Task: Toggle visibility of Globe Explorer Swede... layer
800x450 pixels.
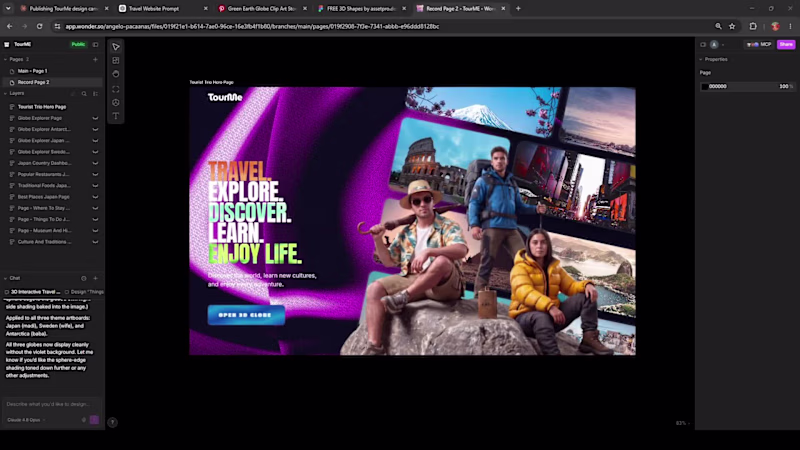Action: [95, 152]
